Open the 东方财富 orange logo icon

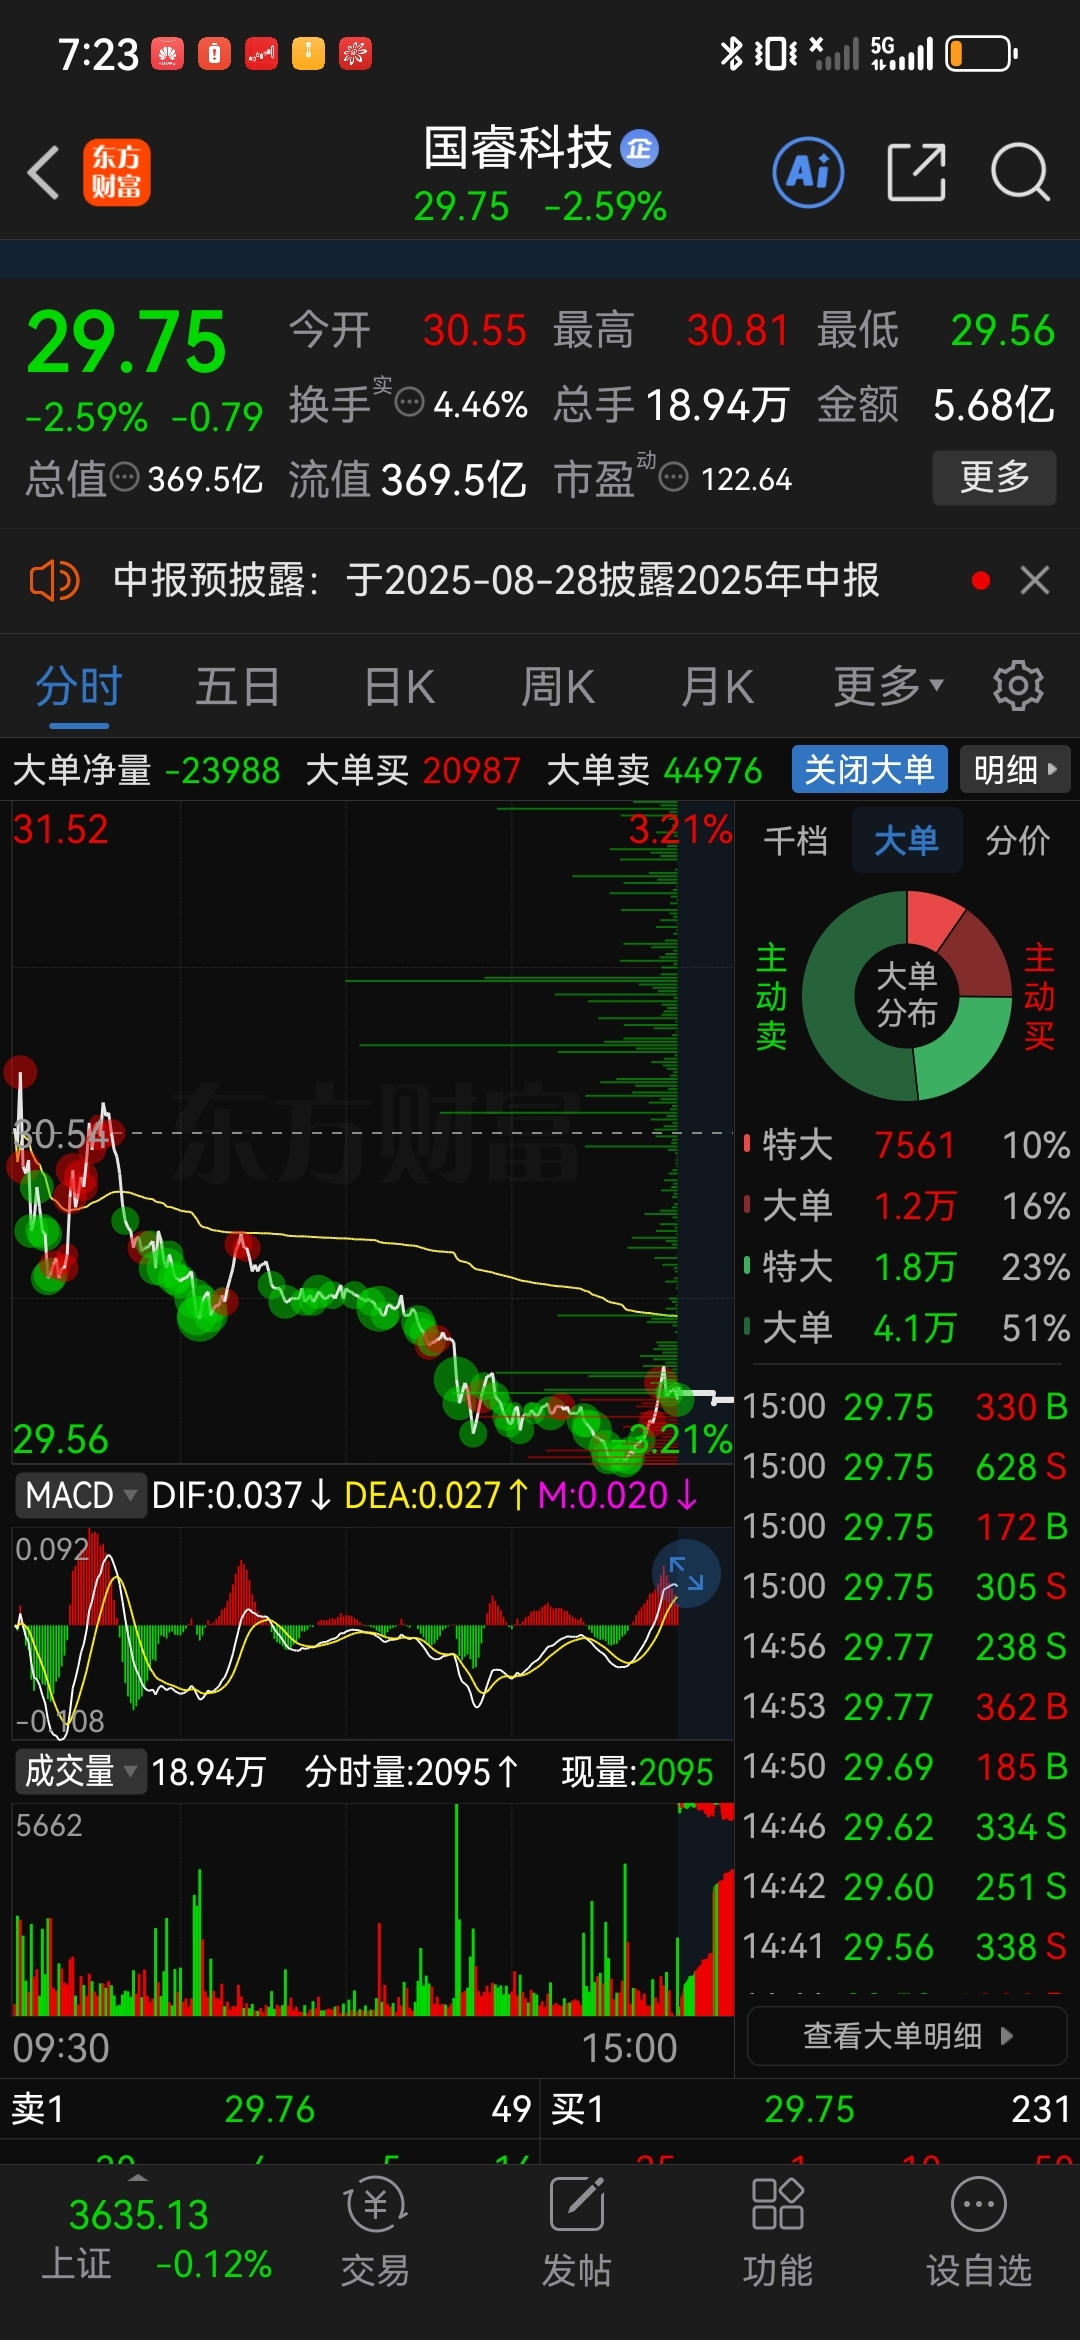pos(116,172)
